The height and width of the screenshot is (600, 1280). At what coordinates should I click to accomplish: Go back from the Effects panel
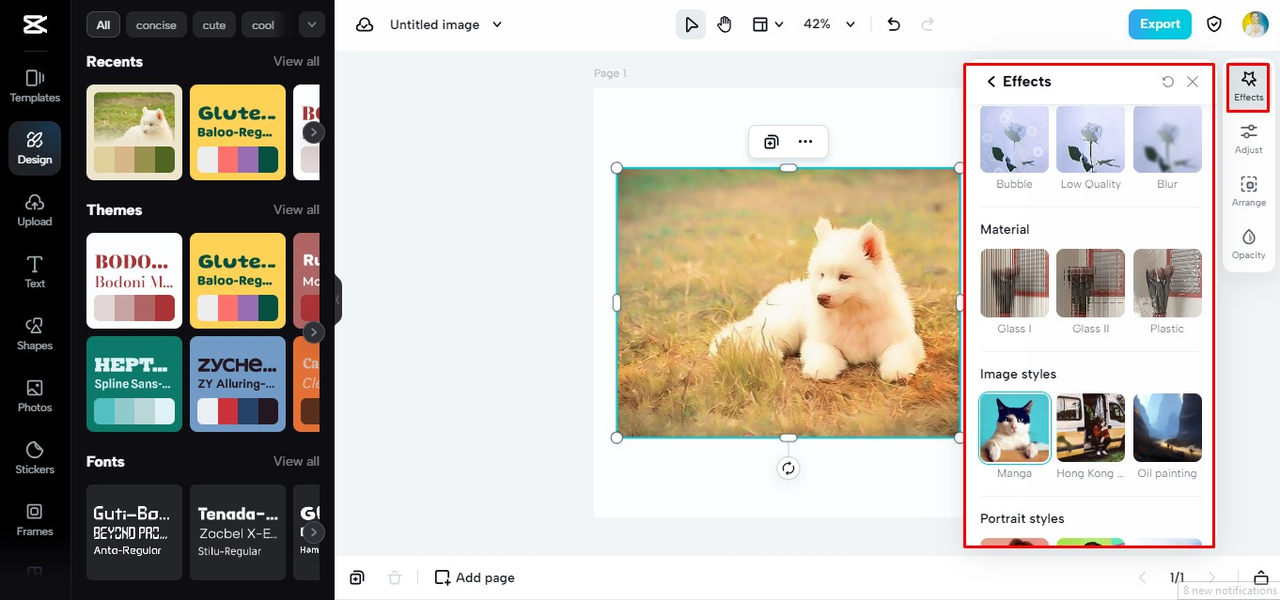(x=991, y=82)
